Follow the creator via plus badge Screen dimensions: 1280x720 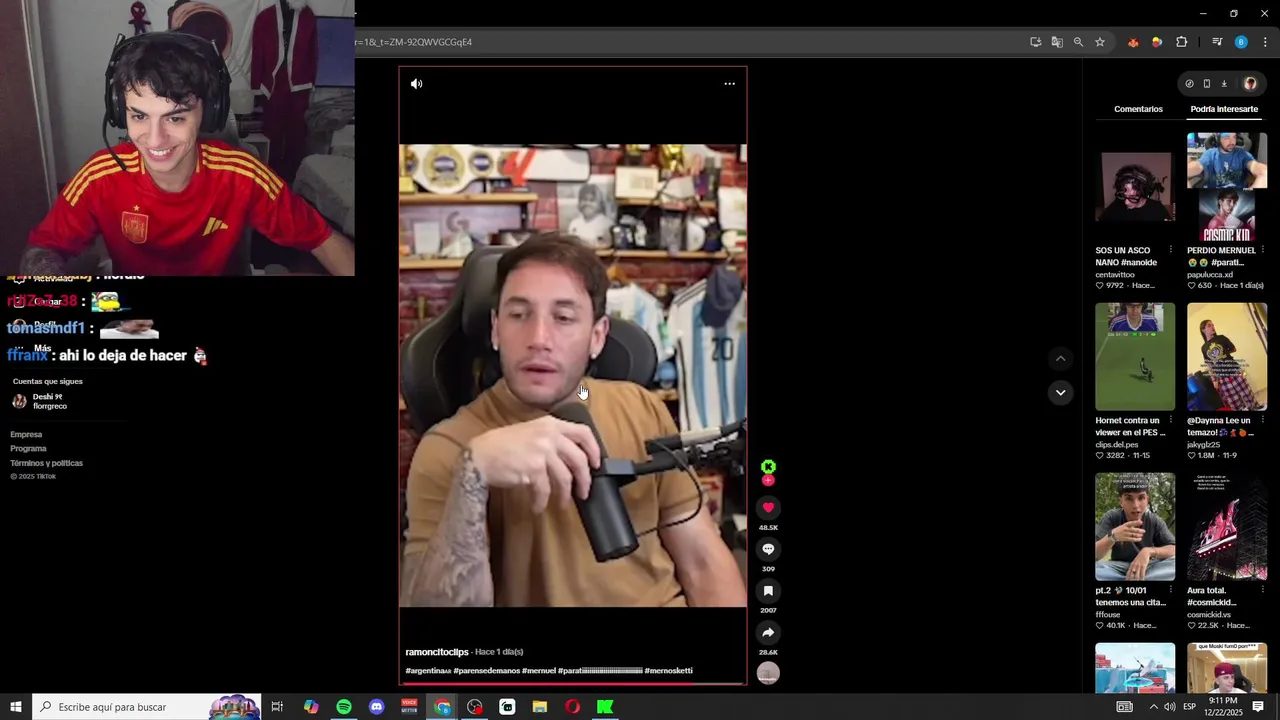768,481
